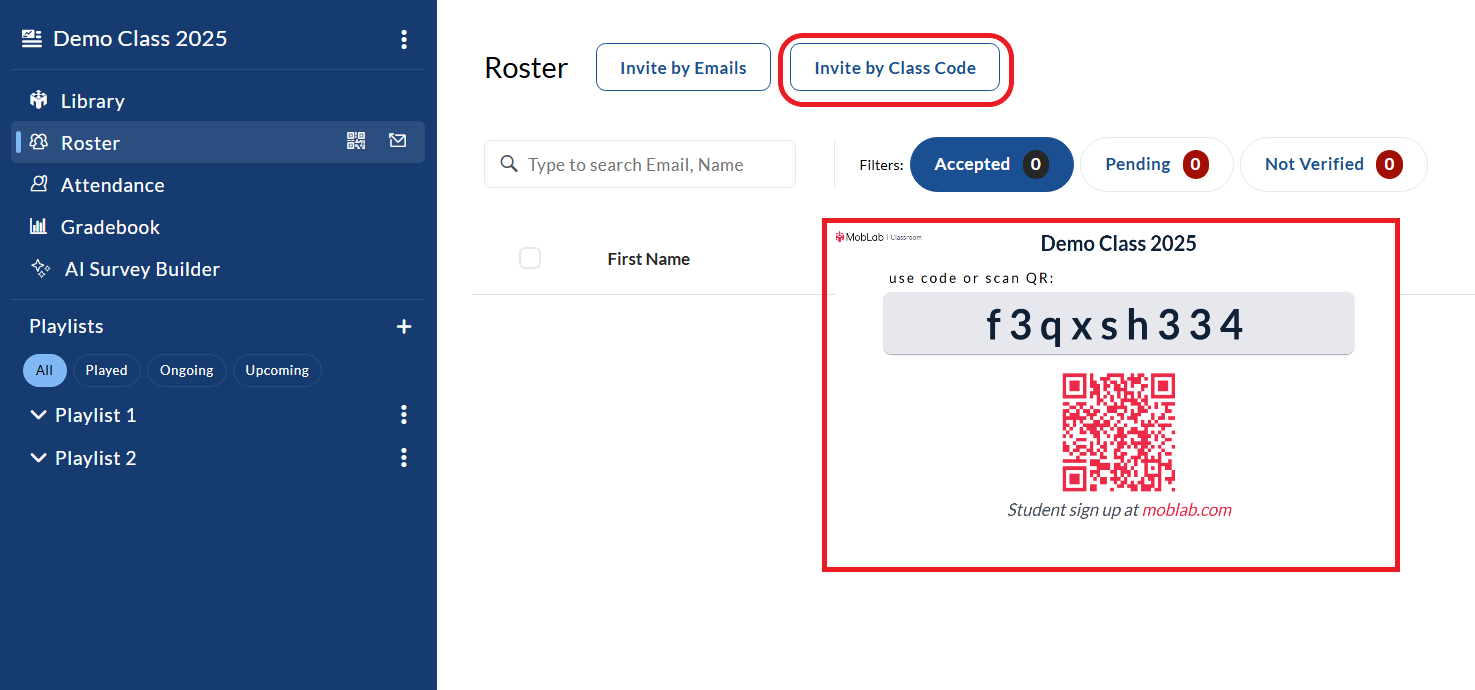Add a new playlist with plus icon
This screenshot has width=1475, height=690.
point(404,327)
